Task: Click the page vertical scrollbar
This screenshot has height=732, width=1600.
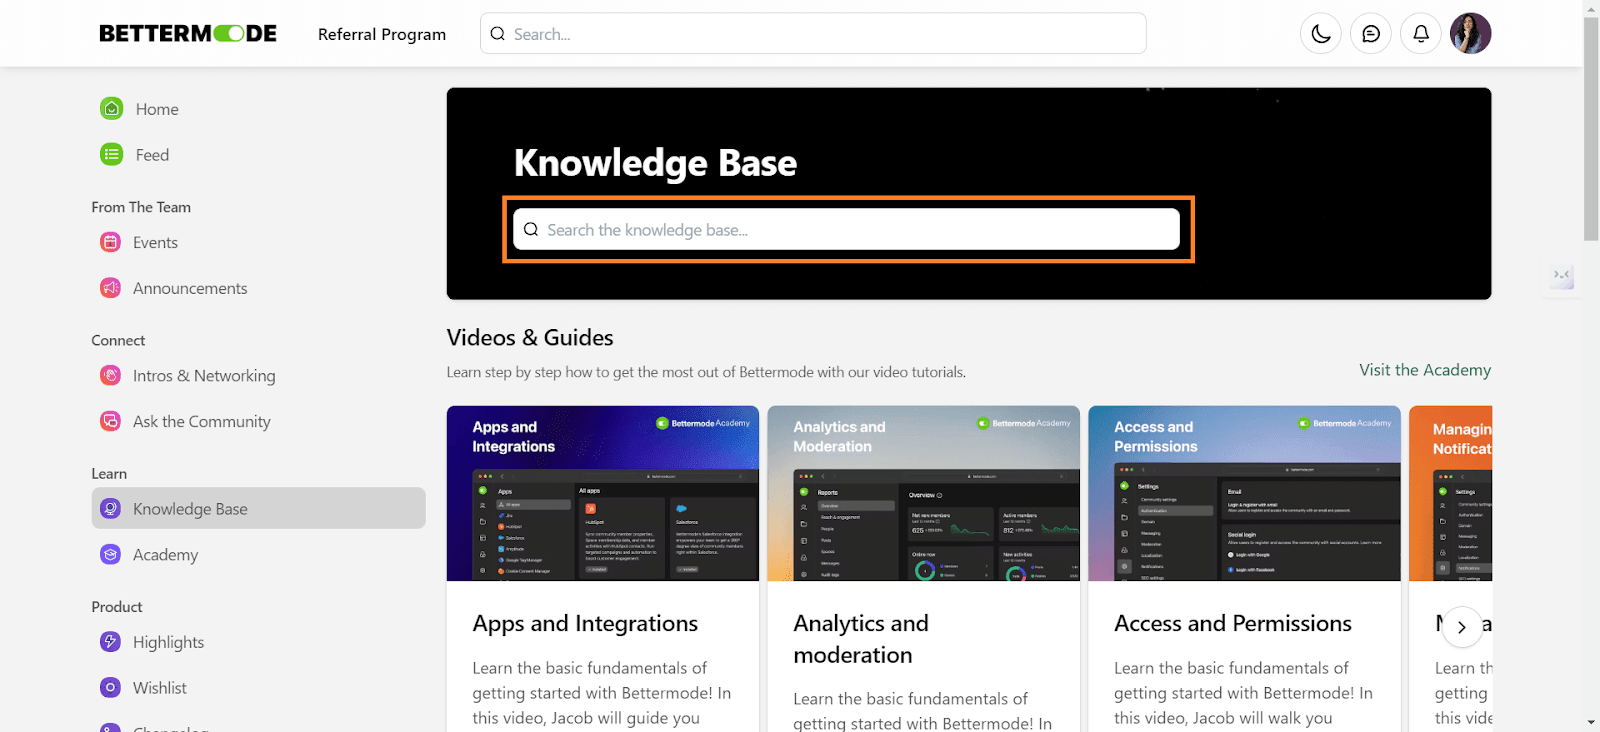Action: pyautogui.click(x=1591, y=130)
